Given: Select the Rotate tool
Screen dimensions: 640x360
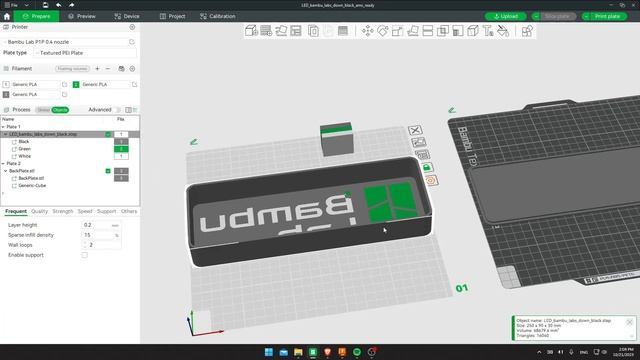Looking at the screenshot, I should click(382, 31).
